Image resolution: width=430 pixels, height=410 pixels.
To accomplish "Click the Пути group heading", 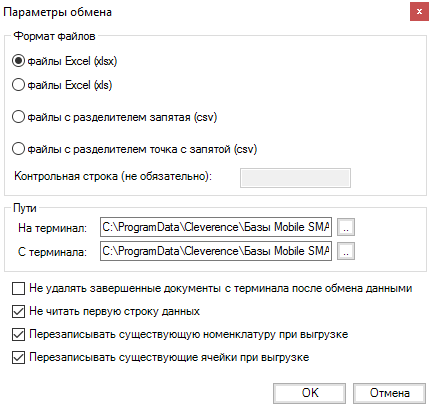I will tap(25, 208).
